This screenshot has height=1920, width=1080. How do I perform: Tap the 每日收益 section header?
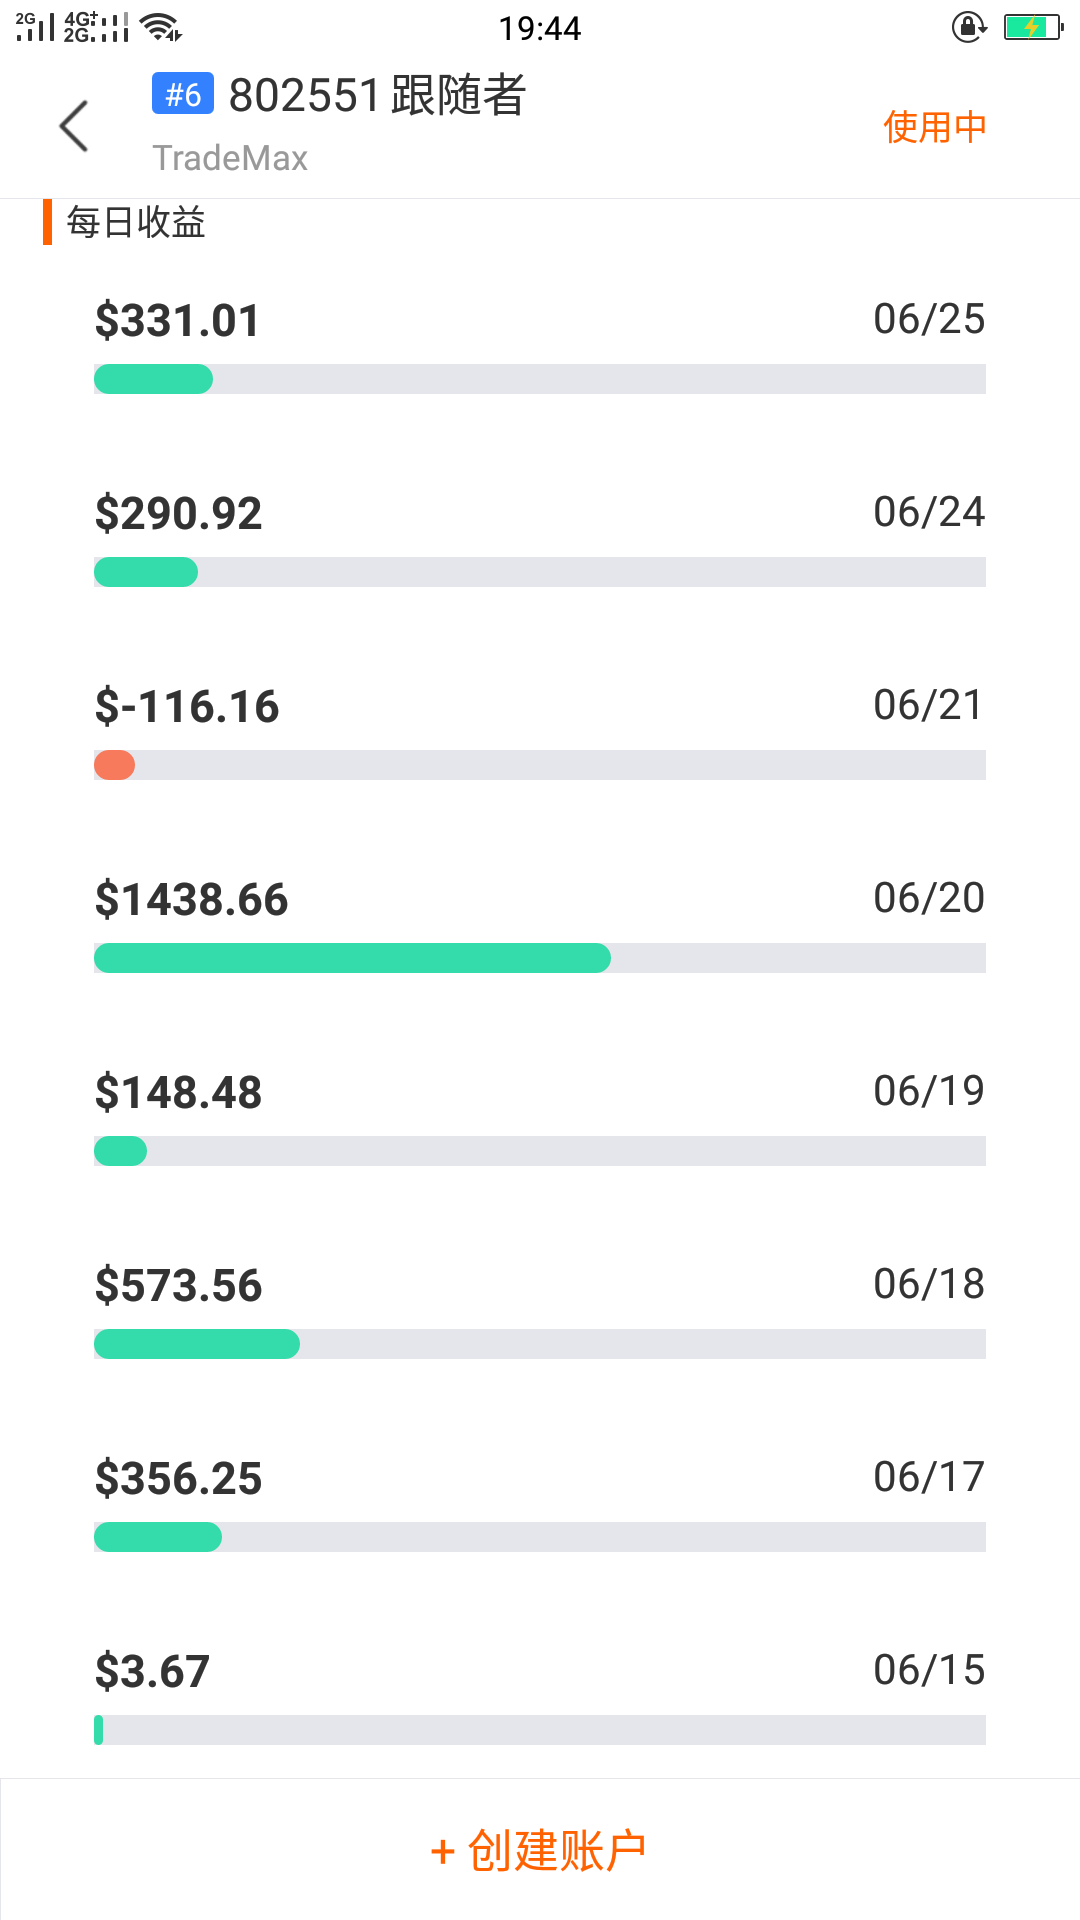pos(136,222)
